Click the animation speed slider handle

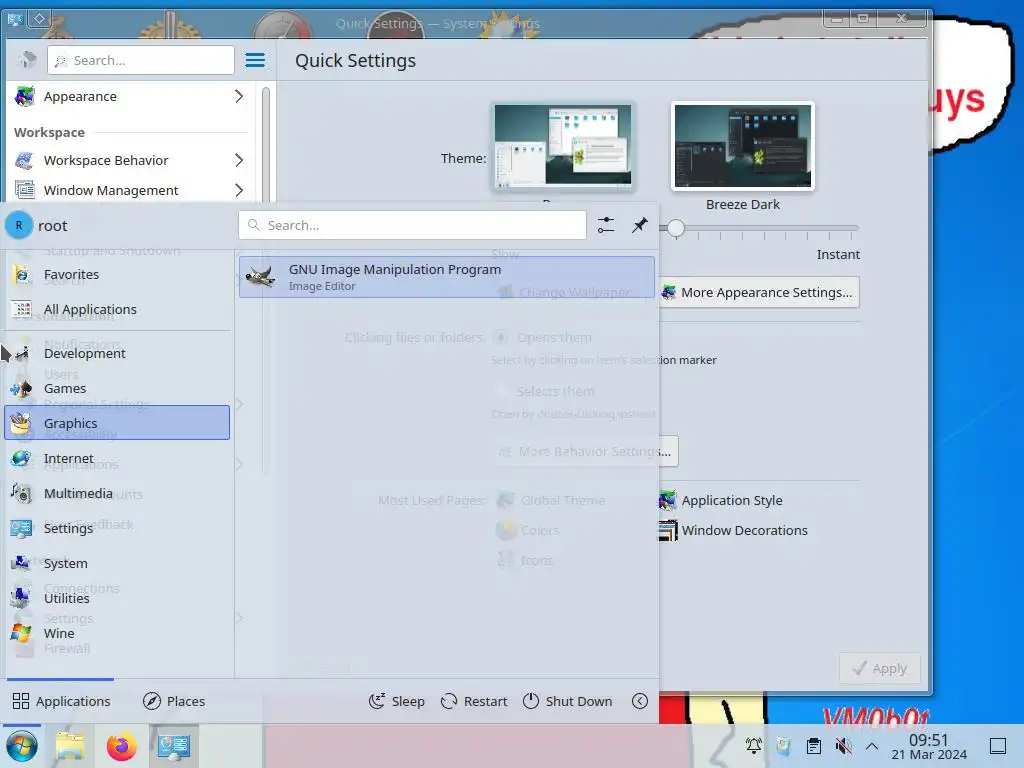click(676, 228)
